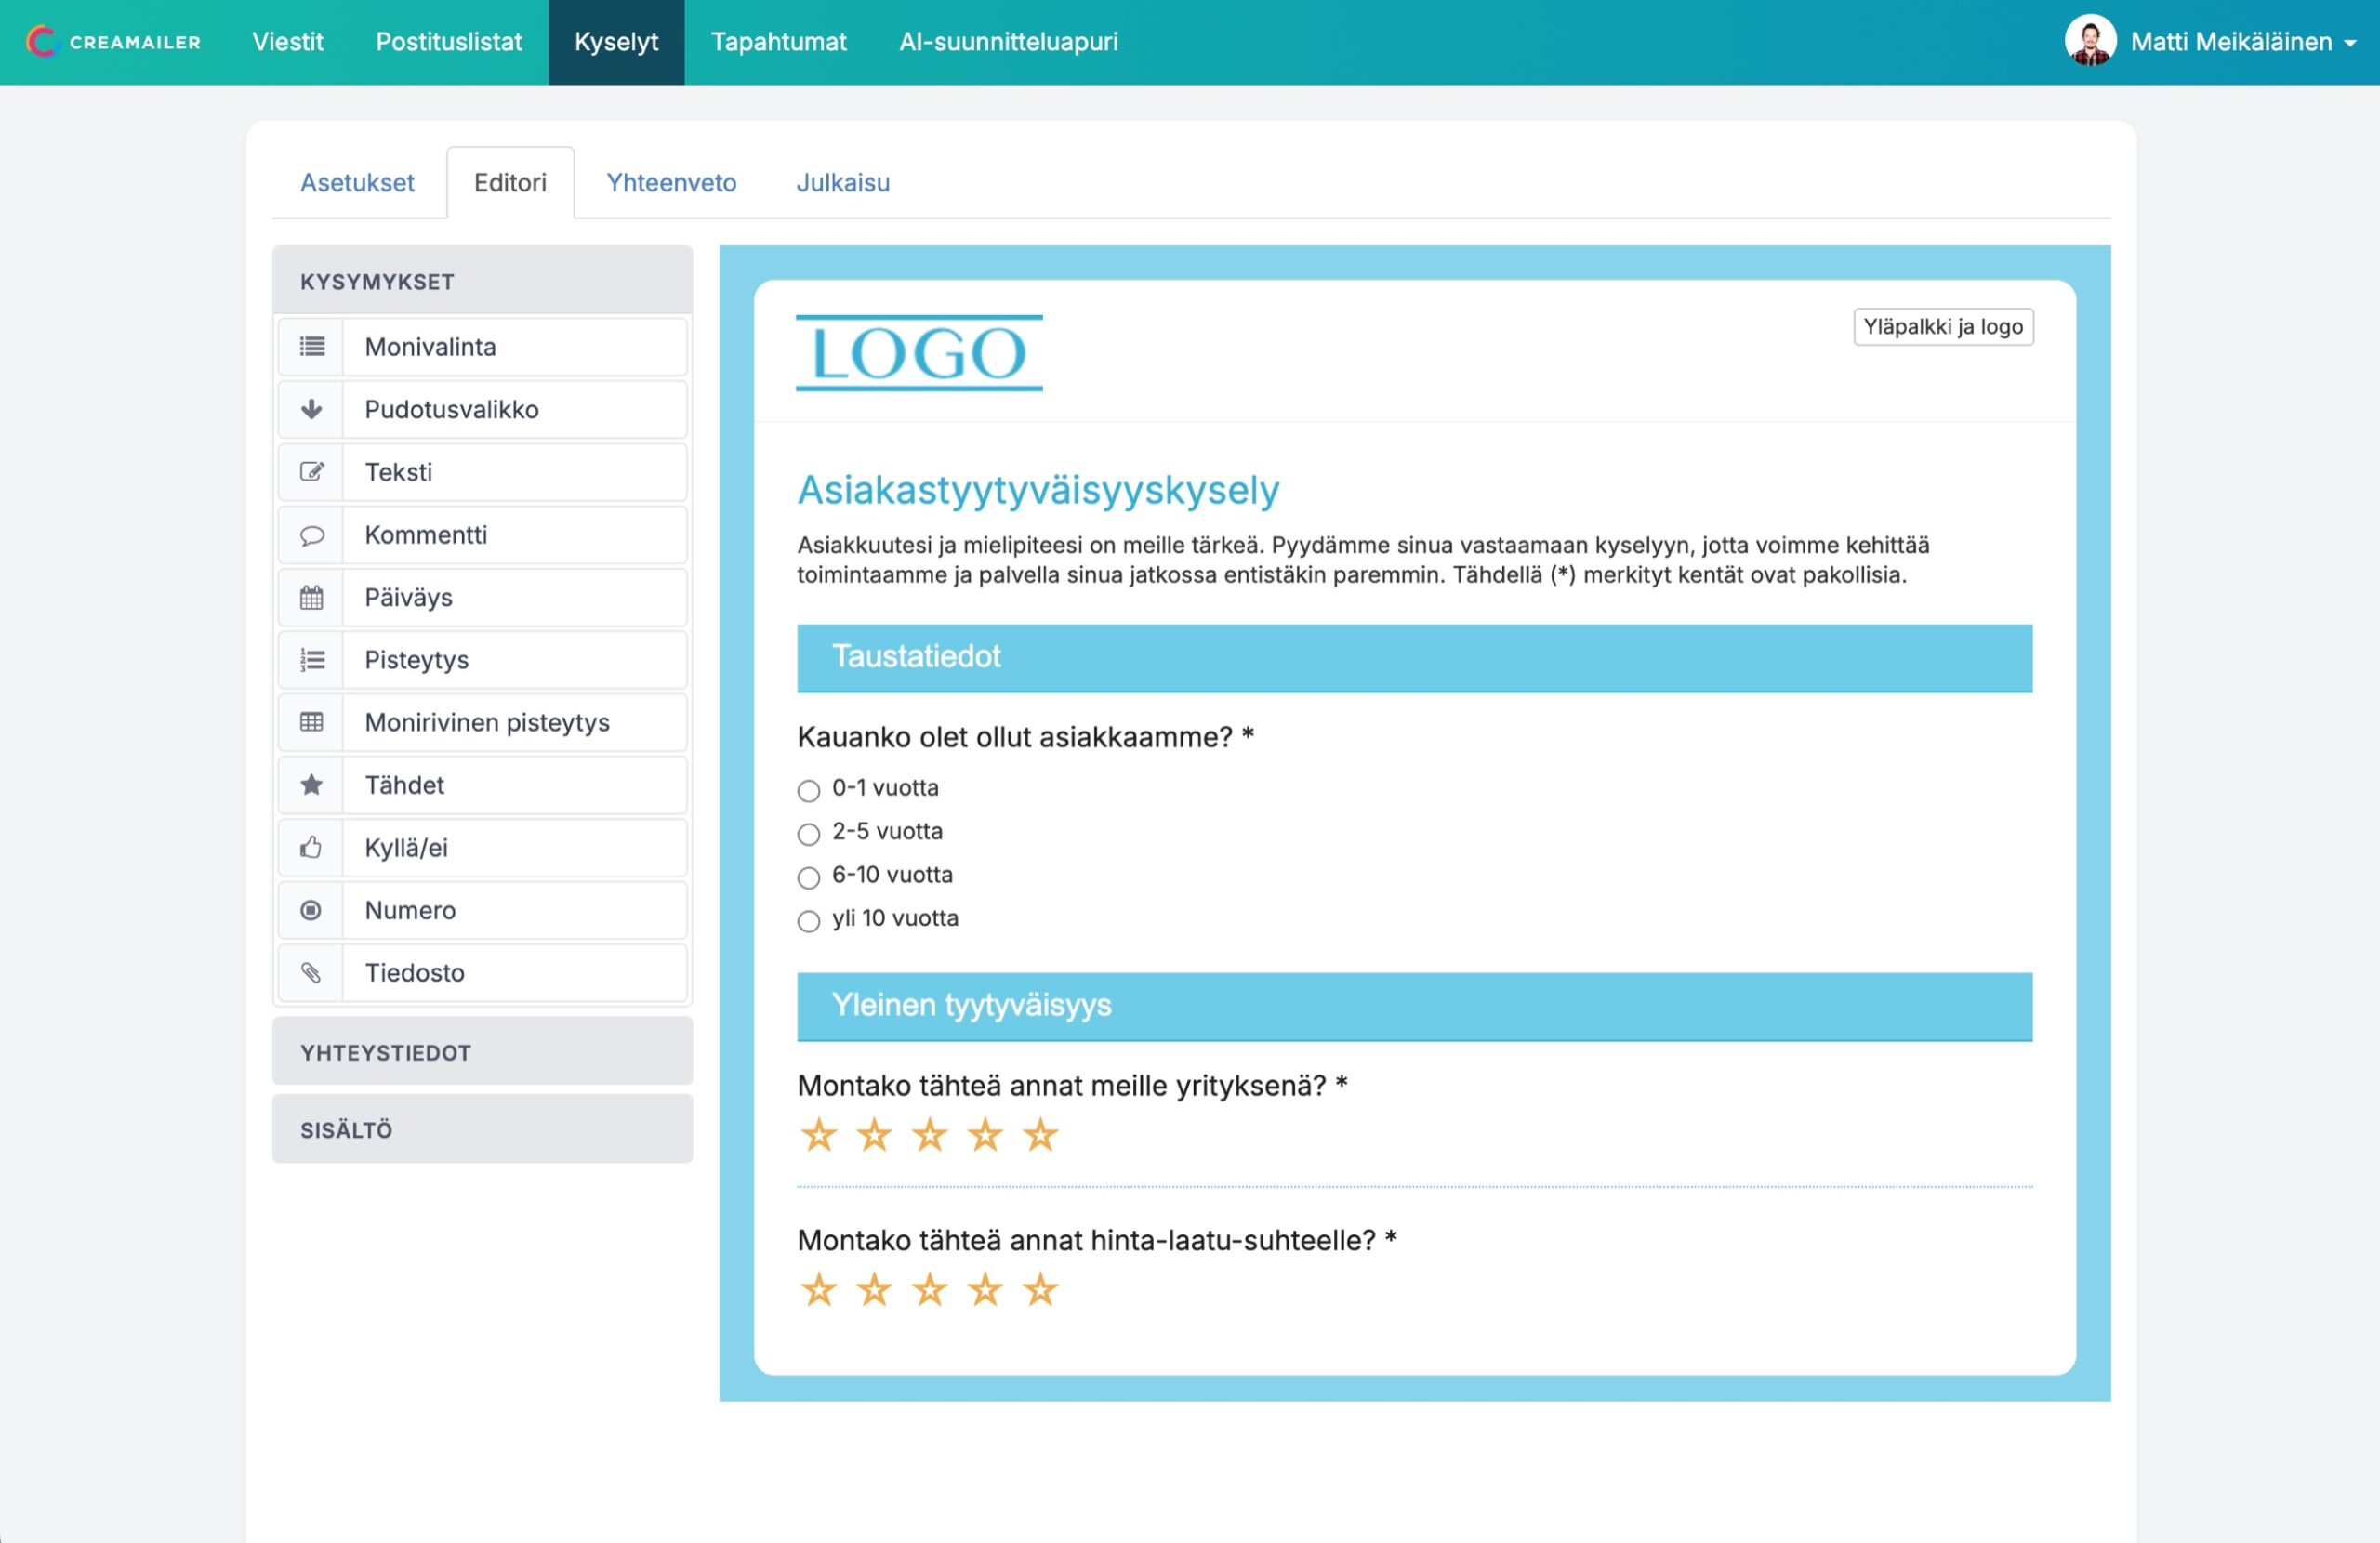Click the Tähdet star icon
Screen dimensions: 2380x1543
click(x=311, y=785)
